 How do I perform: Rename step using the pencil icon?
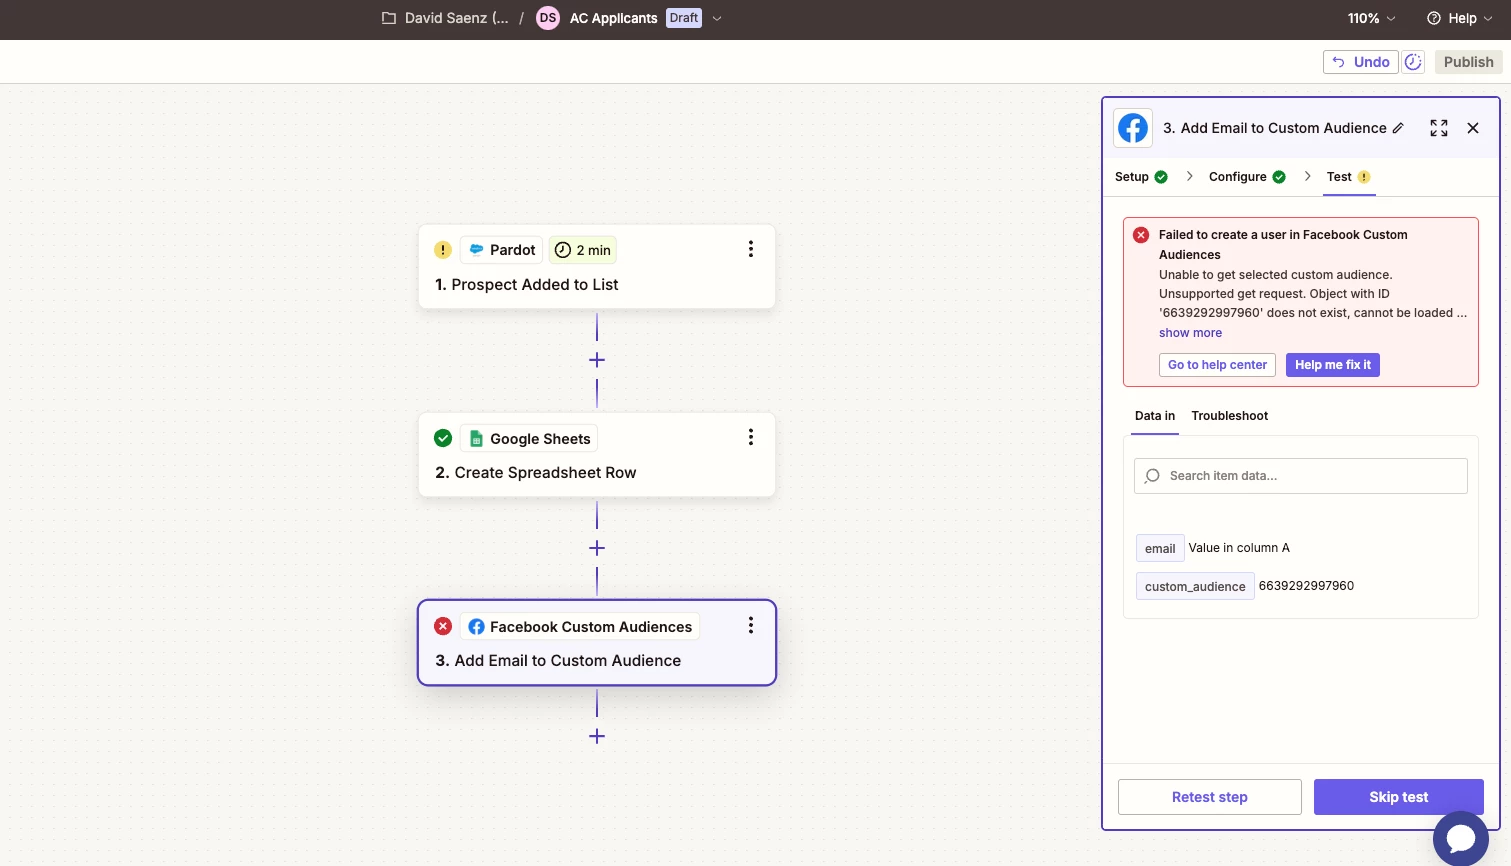pyautogui.click(x=1398, y=128)
